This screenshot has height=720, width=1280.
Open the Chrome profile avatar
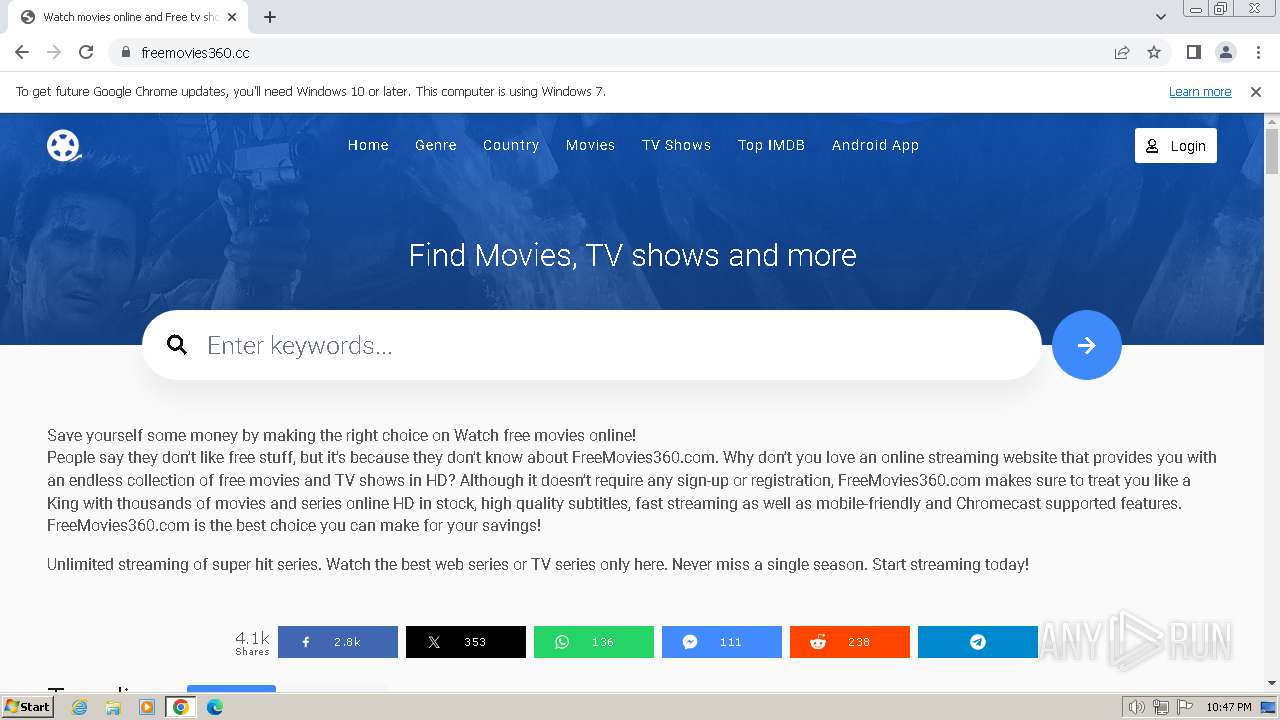pos(1225,52)
